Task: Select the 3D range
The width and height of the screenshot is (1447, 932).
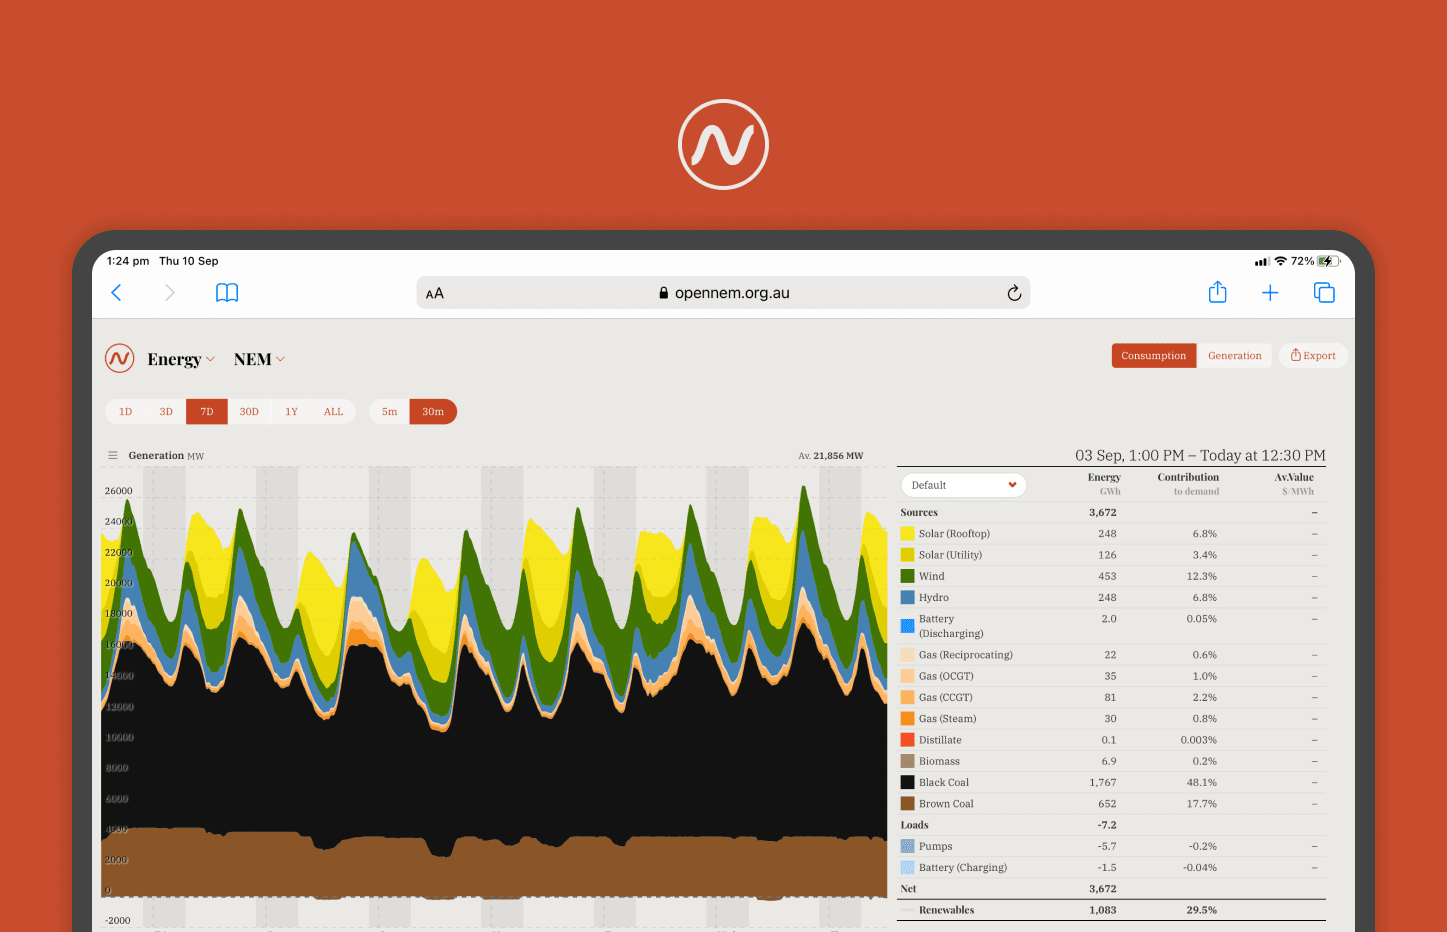Action: pos(166,412)
